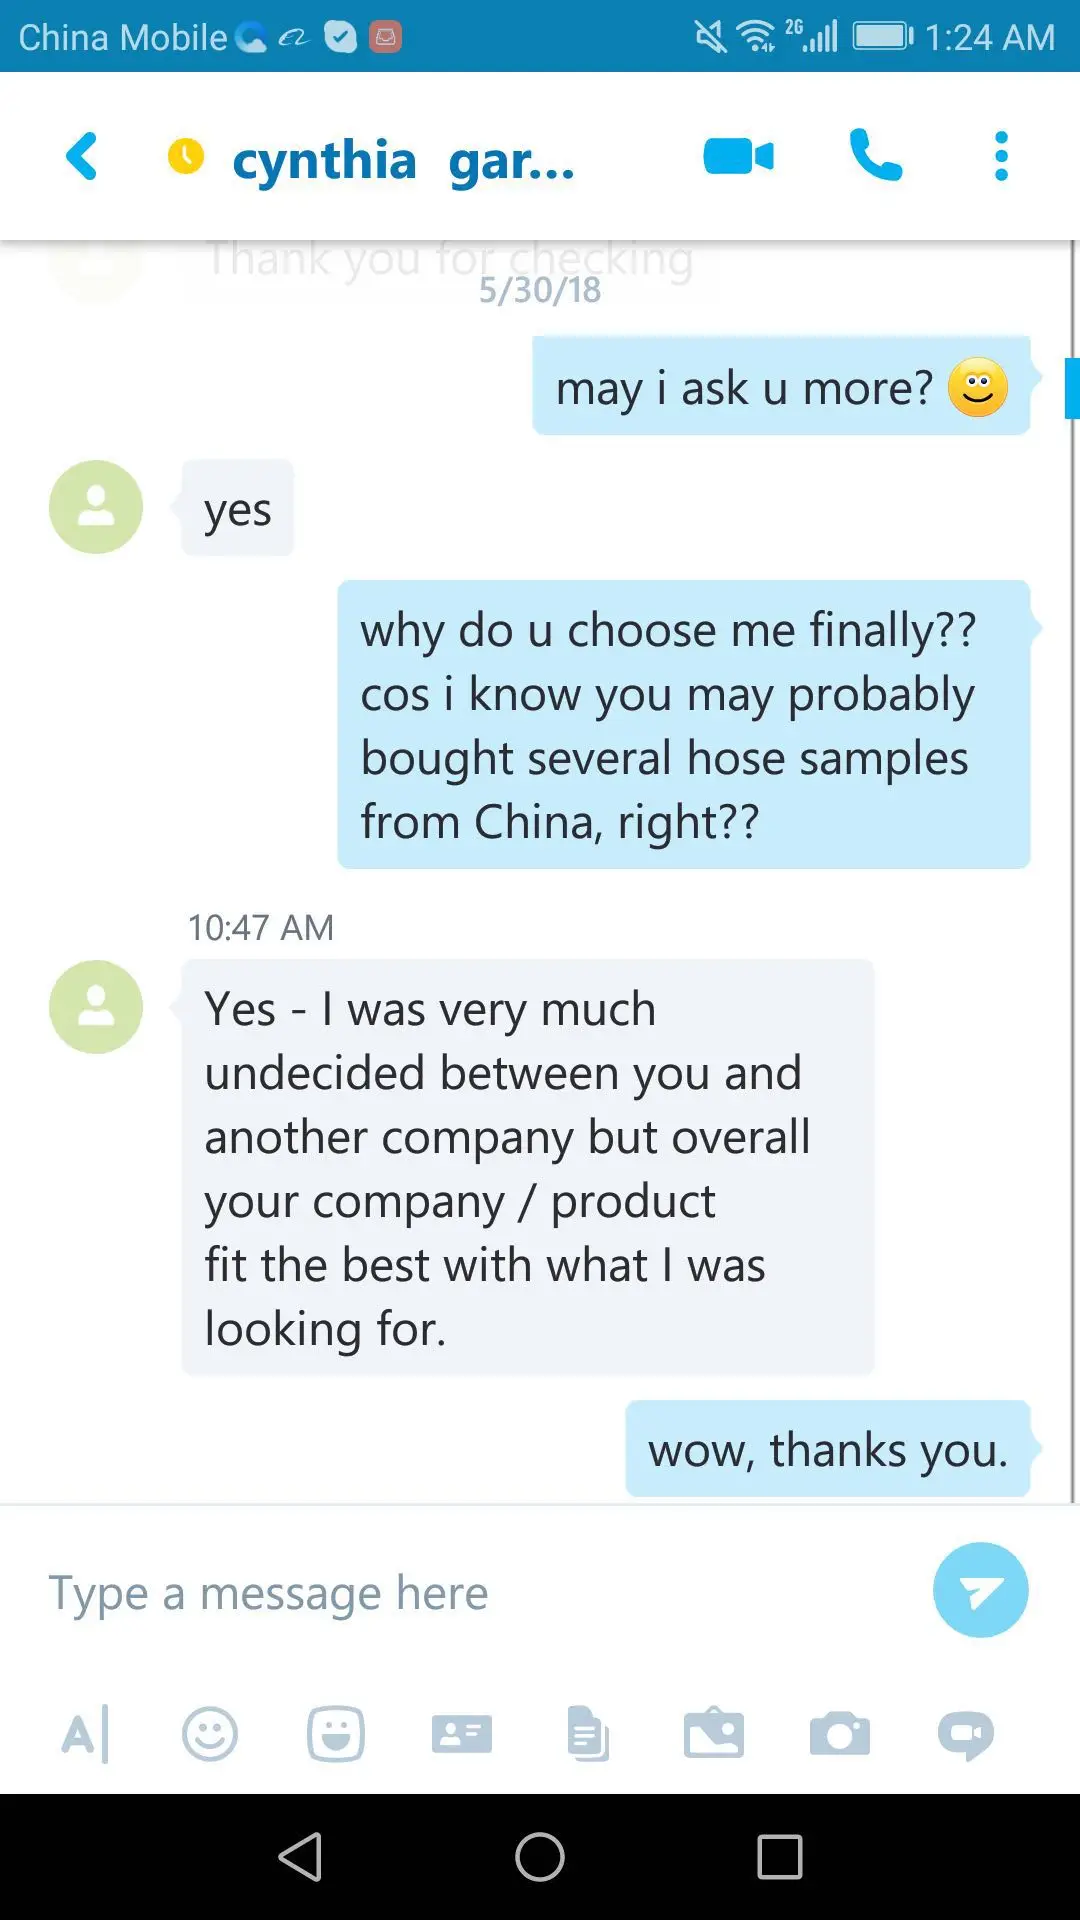
Task: Go back using the blue header arrow
Action: coord(82,157)
